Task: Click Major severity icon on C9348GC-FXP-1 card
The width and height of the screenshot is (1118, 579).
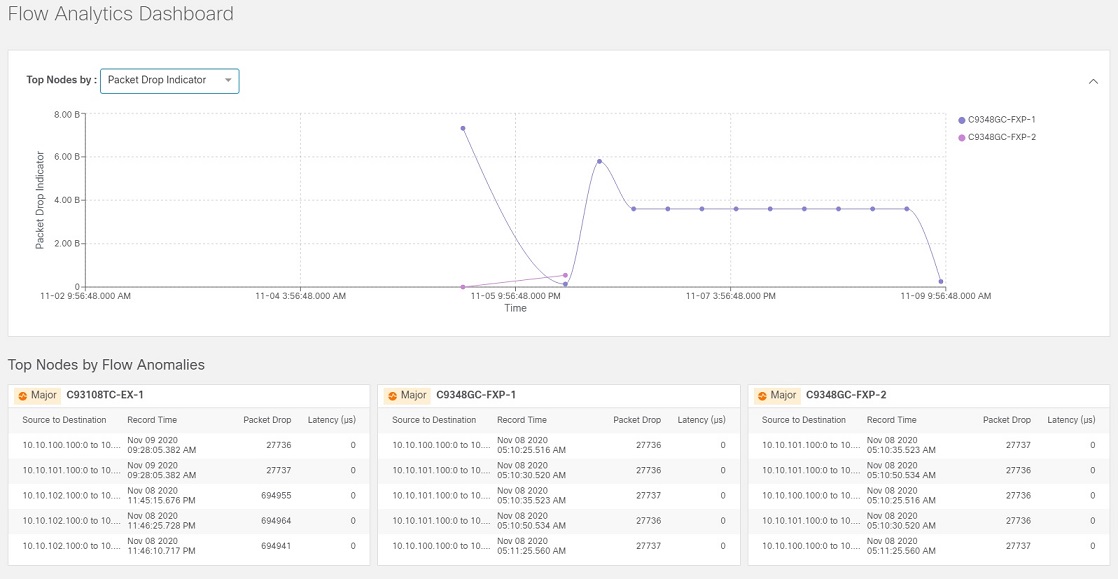Action: (391, 395)
